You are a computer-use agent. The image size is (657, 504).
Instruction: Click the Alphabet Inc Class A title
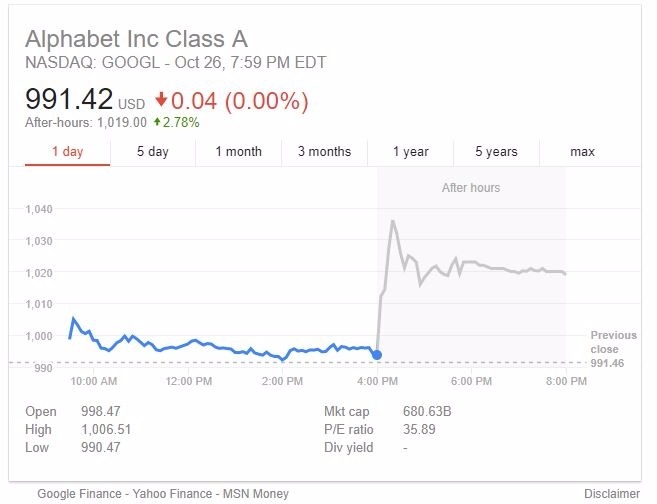(136, 40)
